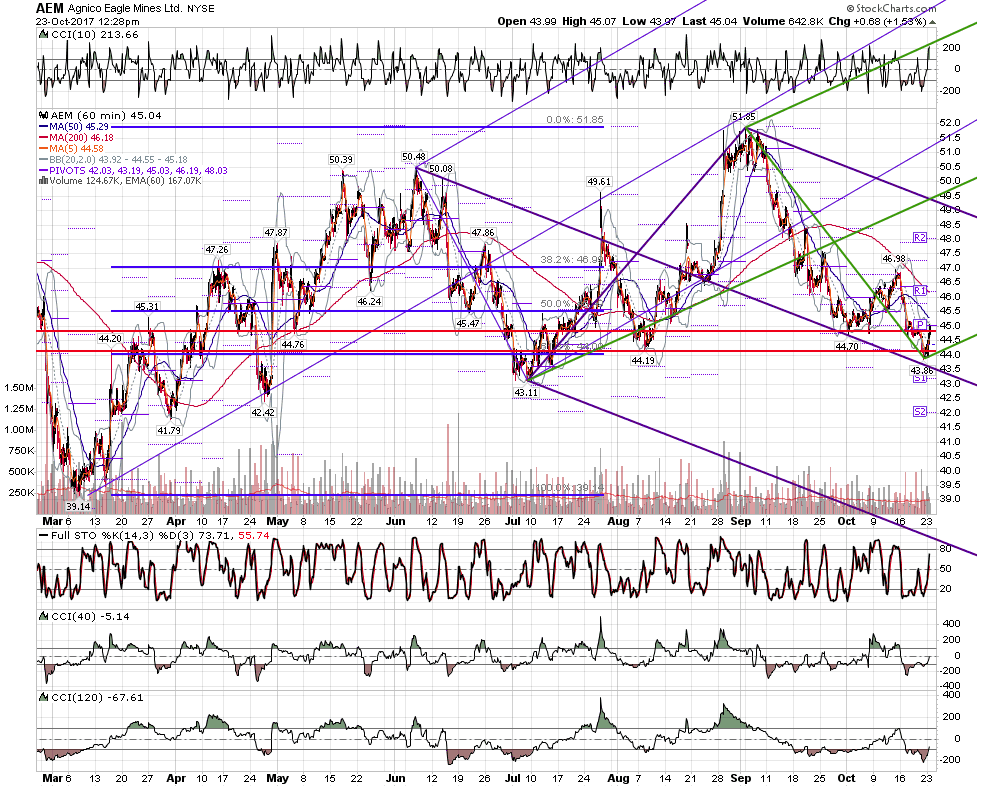The image size is (986, 793).
Task: Click the green up arrow beside Chg
Action: [932, 22]
